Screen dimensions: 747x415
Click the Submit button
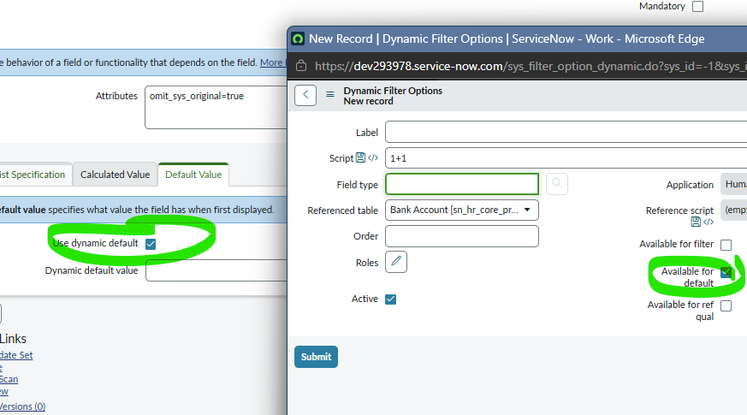coord(316,357)
